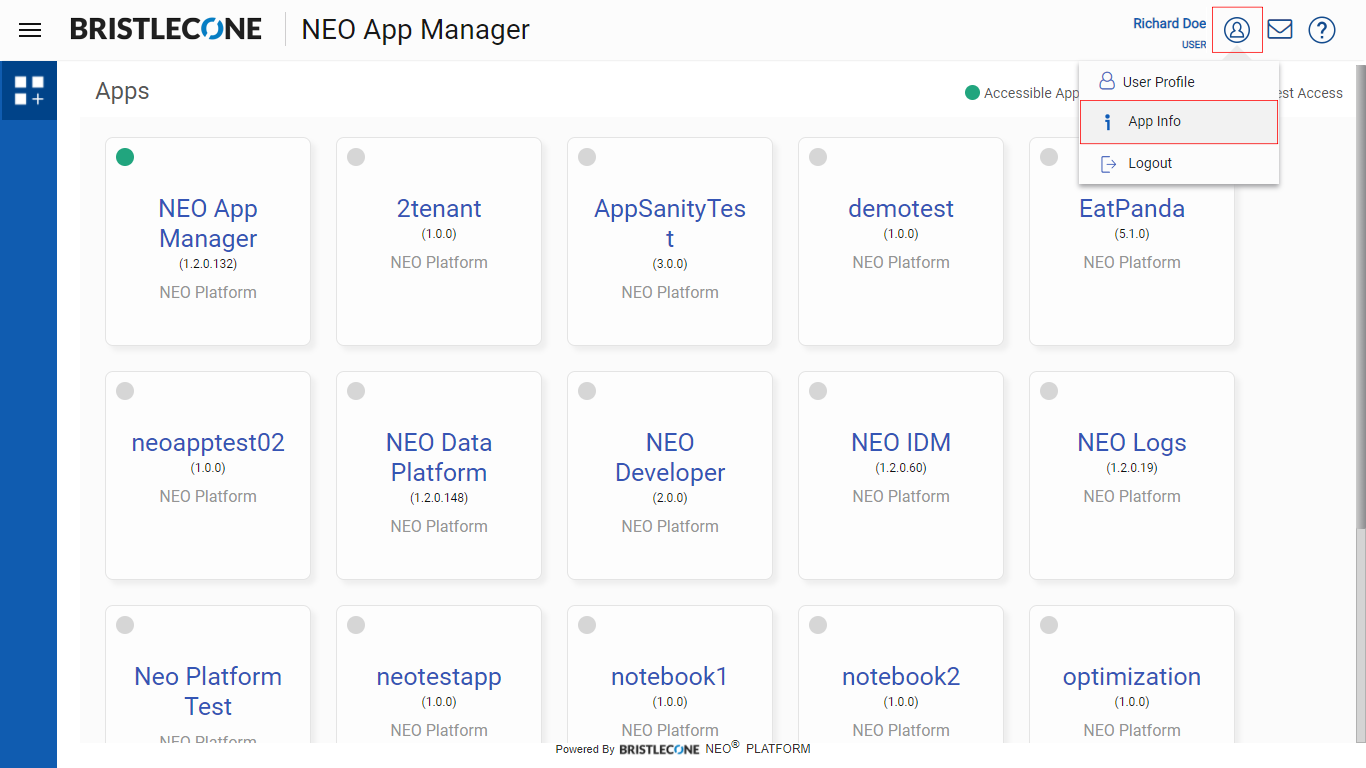Select Logout from user menu
1366x768 pixels.
1179,163
